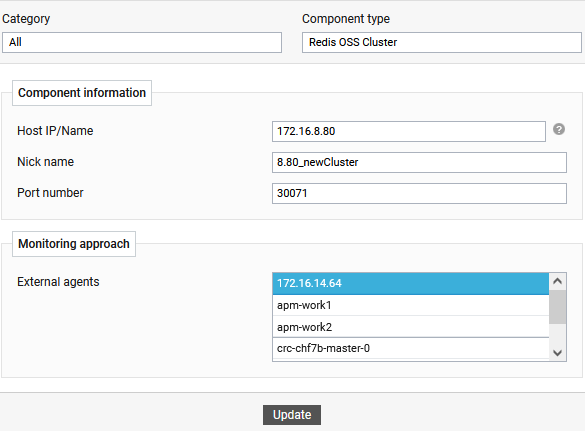Click the scrollbar track below the thumb

(557, 334)
